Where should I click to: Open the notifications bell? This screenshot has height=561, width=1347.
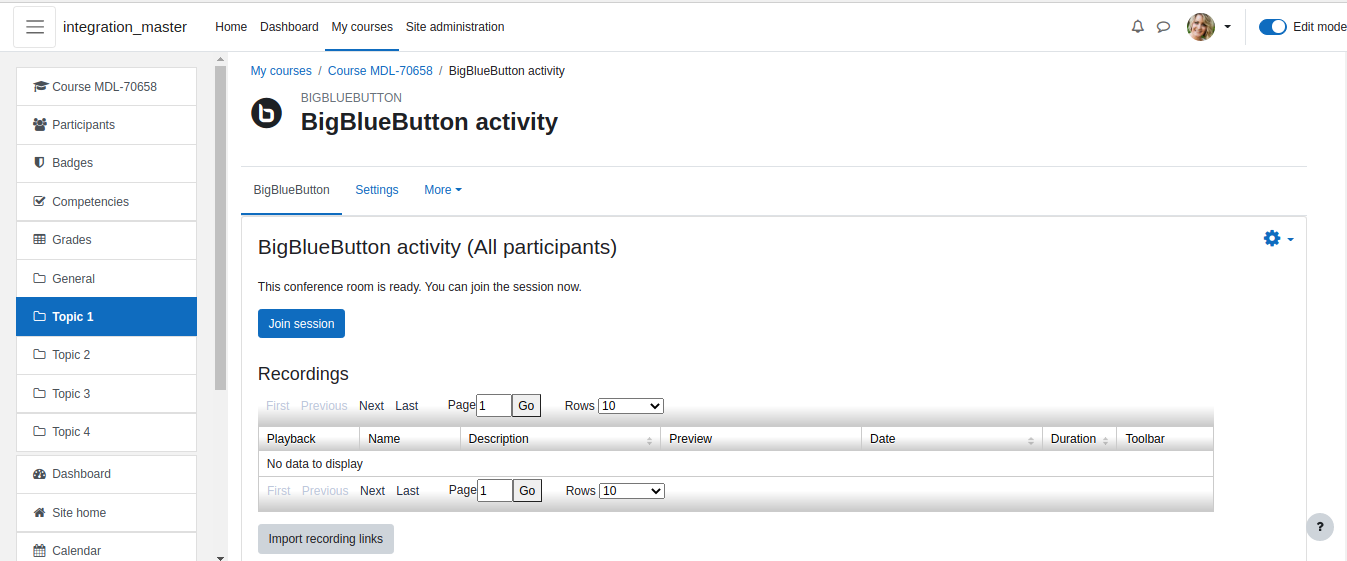point(1137,27)
